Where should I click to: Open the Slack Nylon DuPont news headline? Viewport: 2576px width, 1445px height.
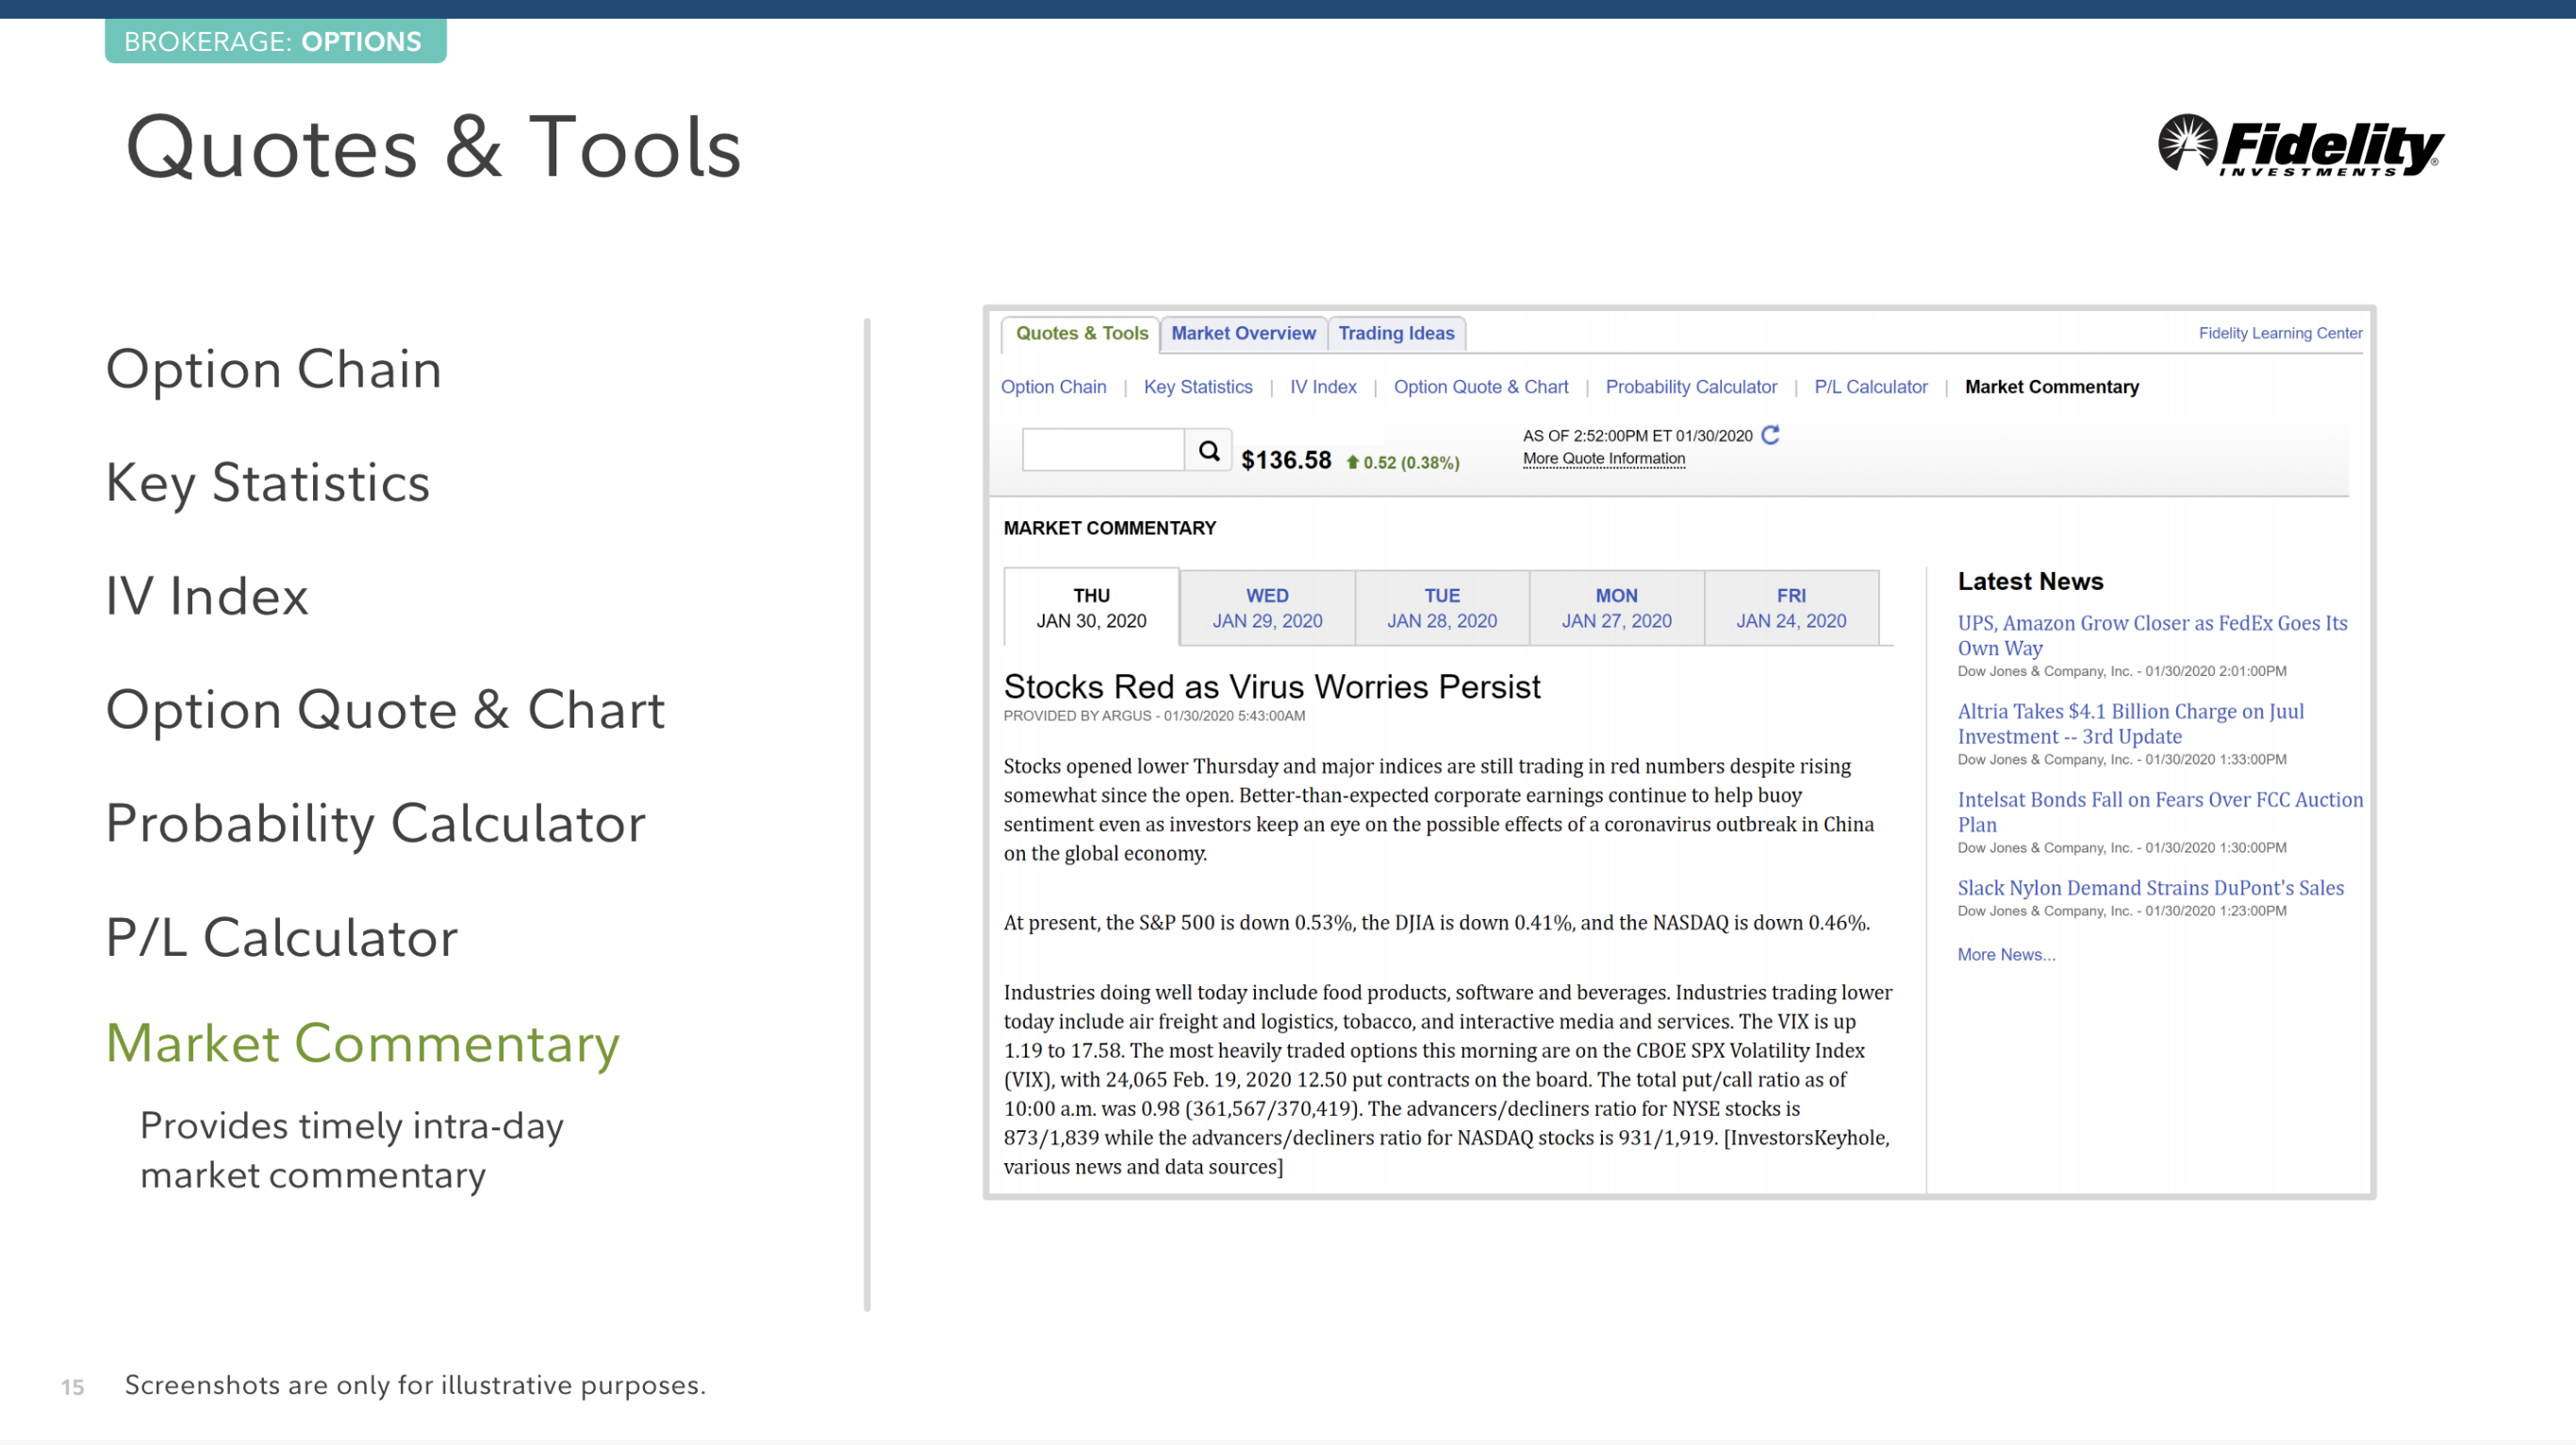(x=2150, y=888)
